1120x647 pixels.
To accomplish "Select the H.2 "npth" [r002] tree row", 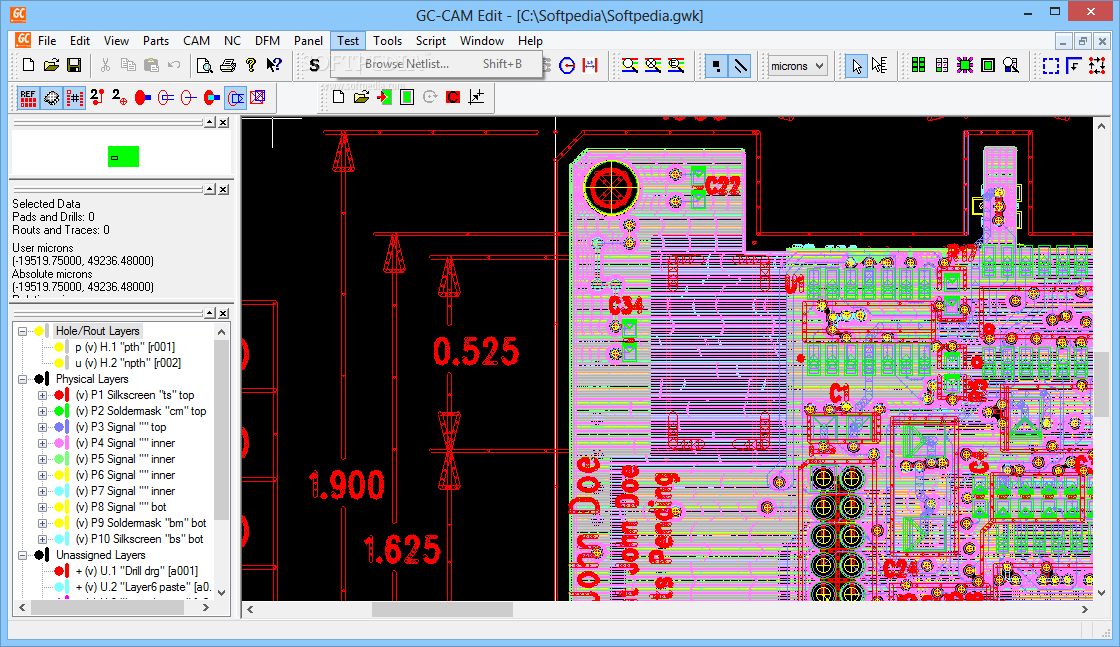I will (x=127, y=363).
